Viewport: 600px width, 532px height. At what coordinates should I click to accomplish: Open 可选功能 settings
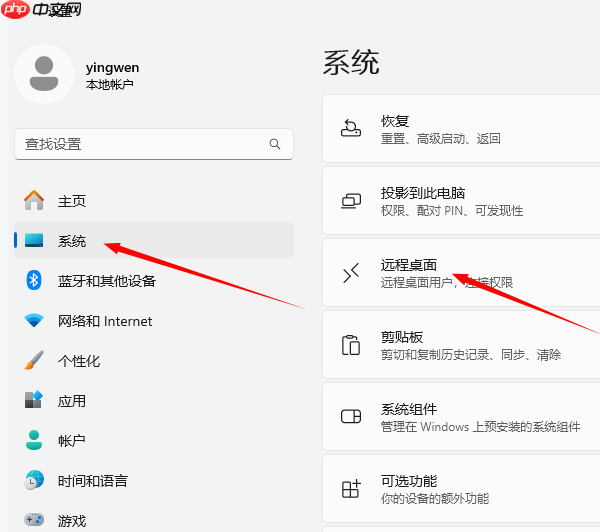pos(461,488)
